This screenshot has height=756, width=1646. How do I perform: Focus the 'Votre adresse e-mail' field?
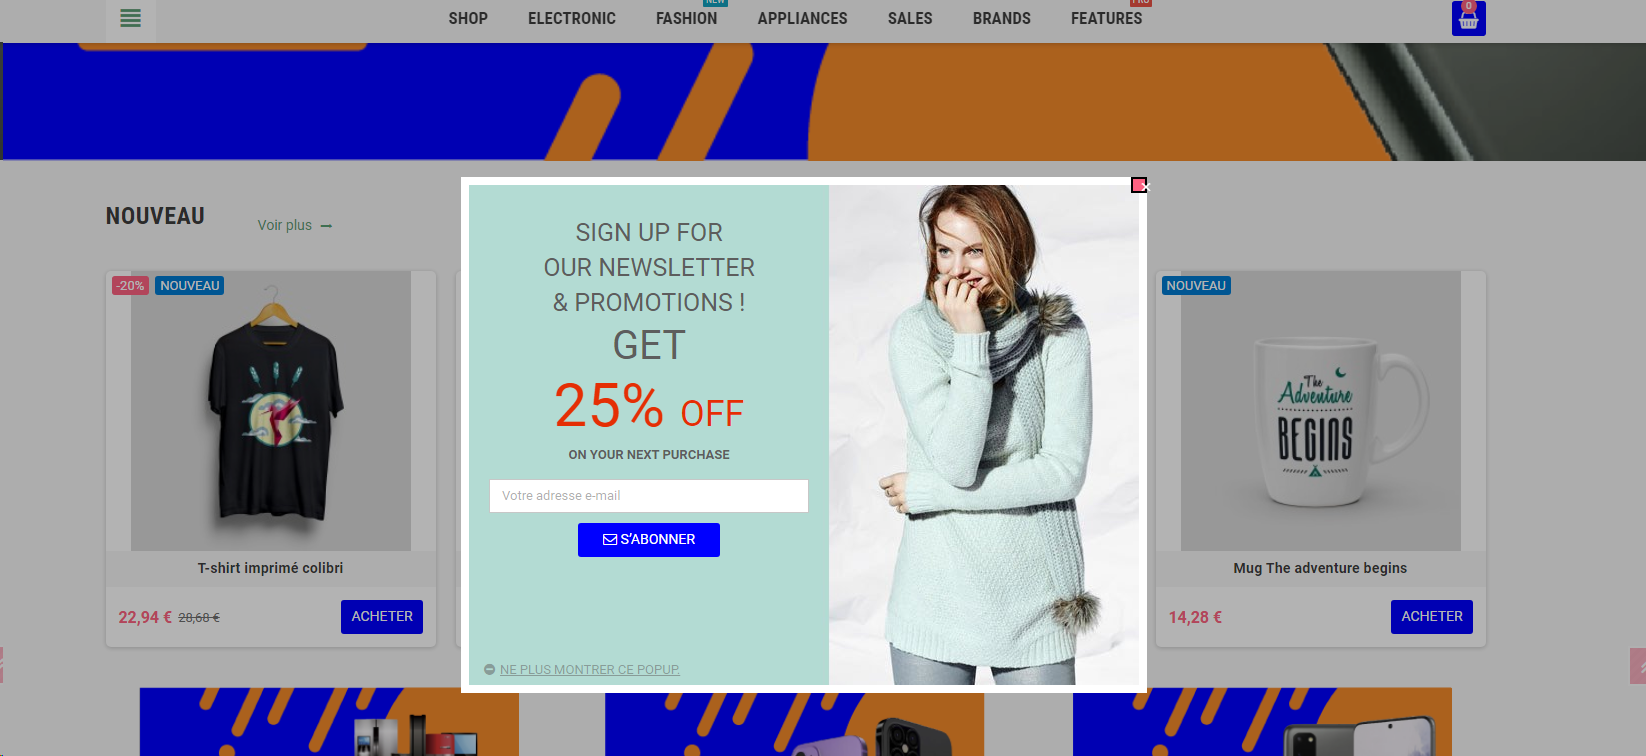(x=649, y=496)
